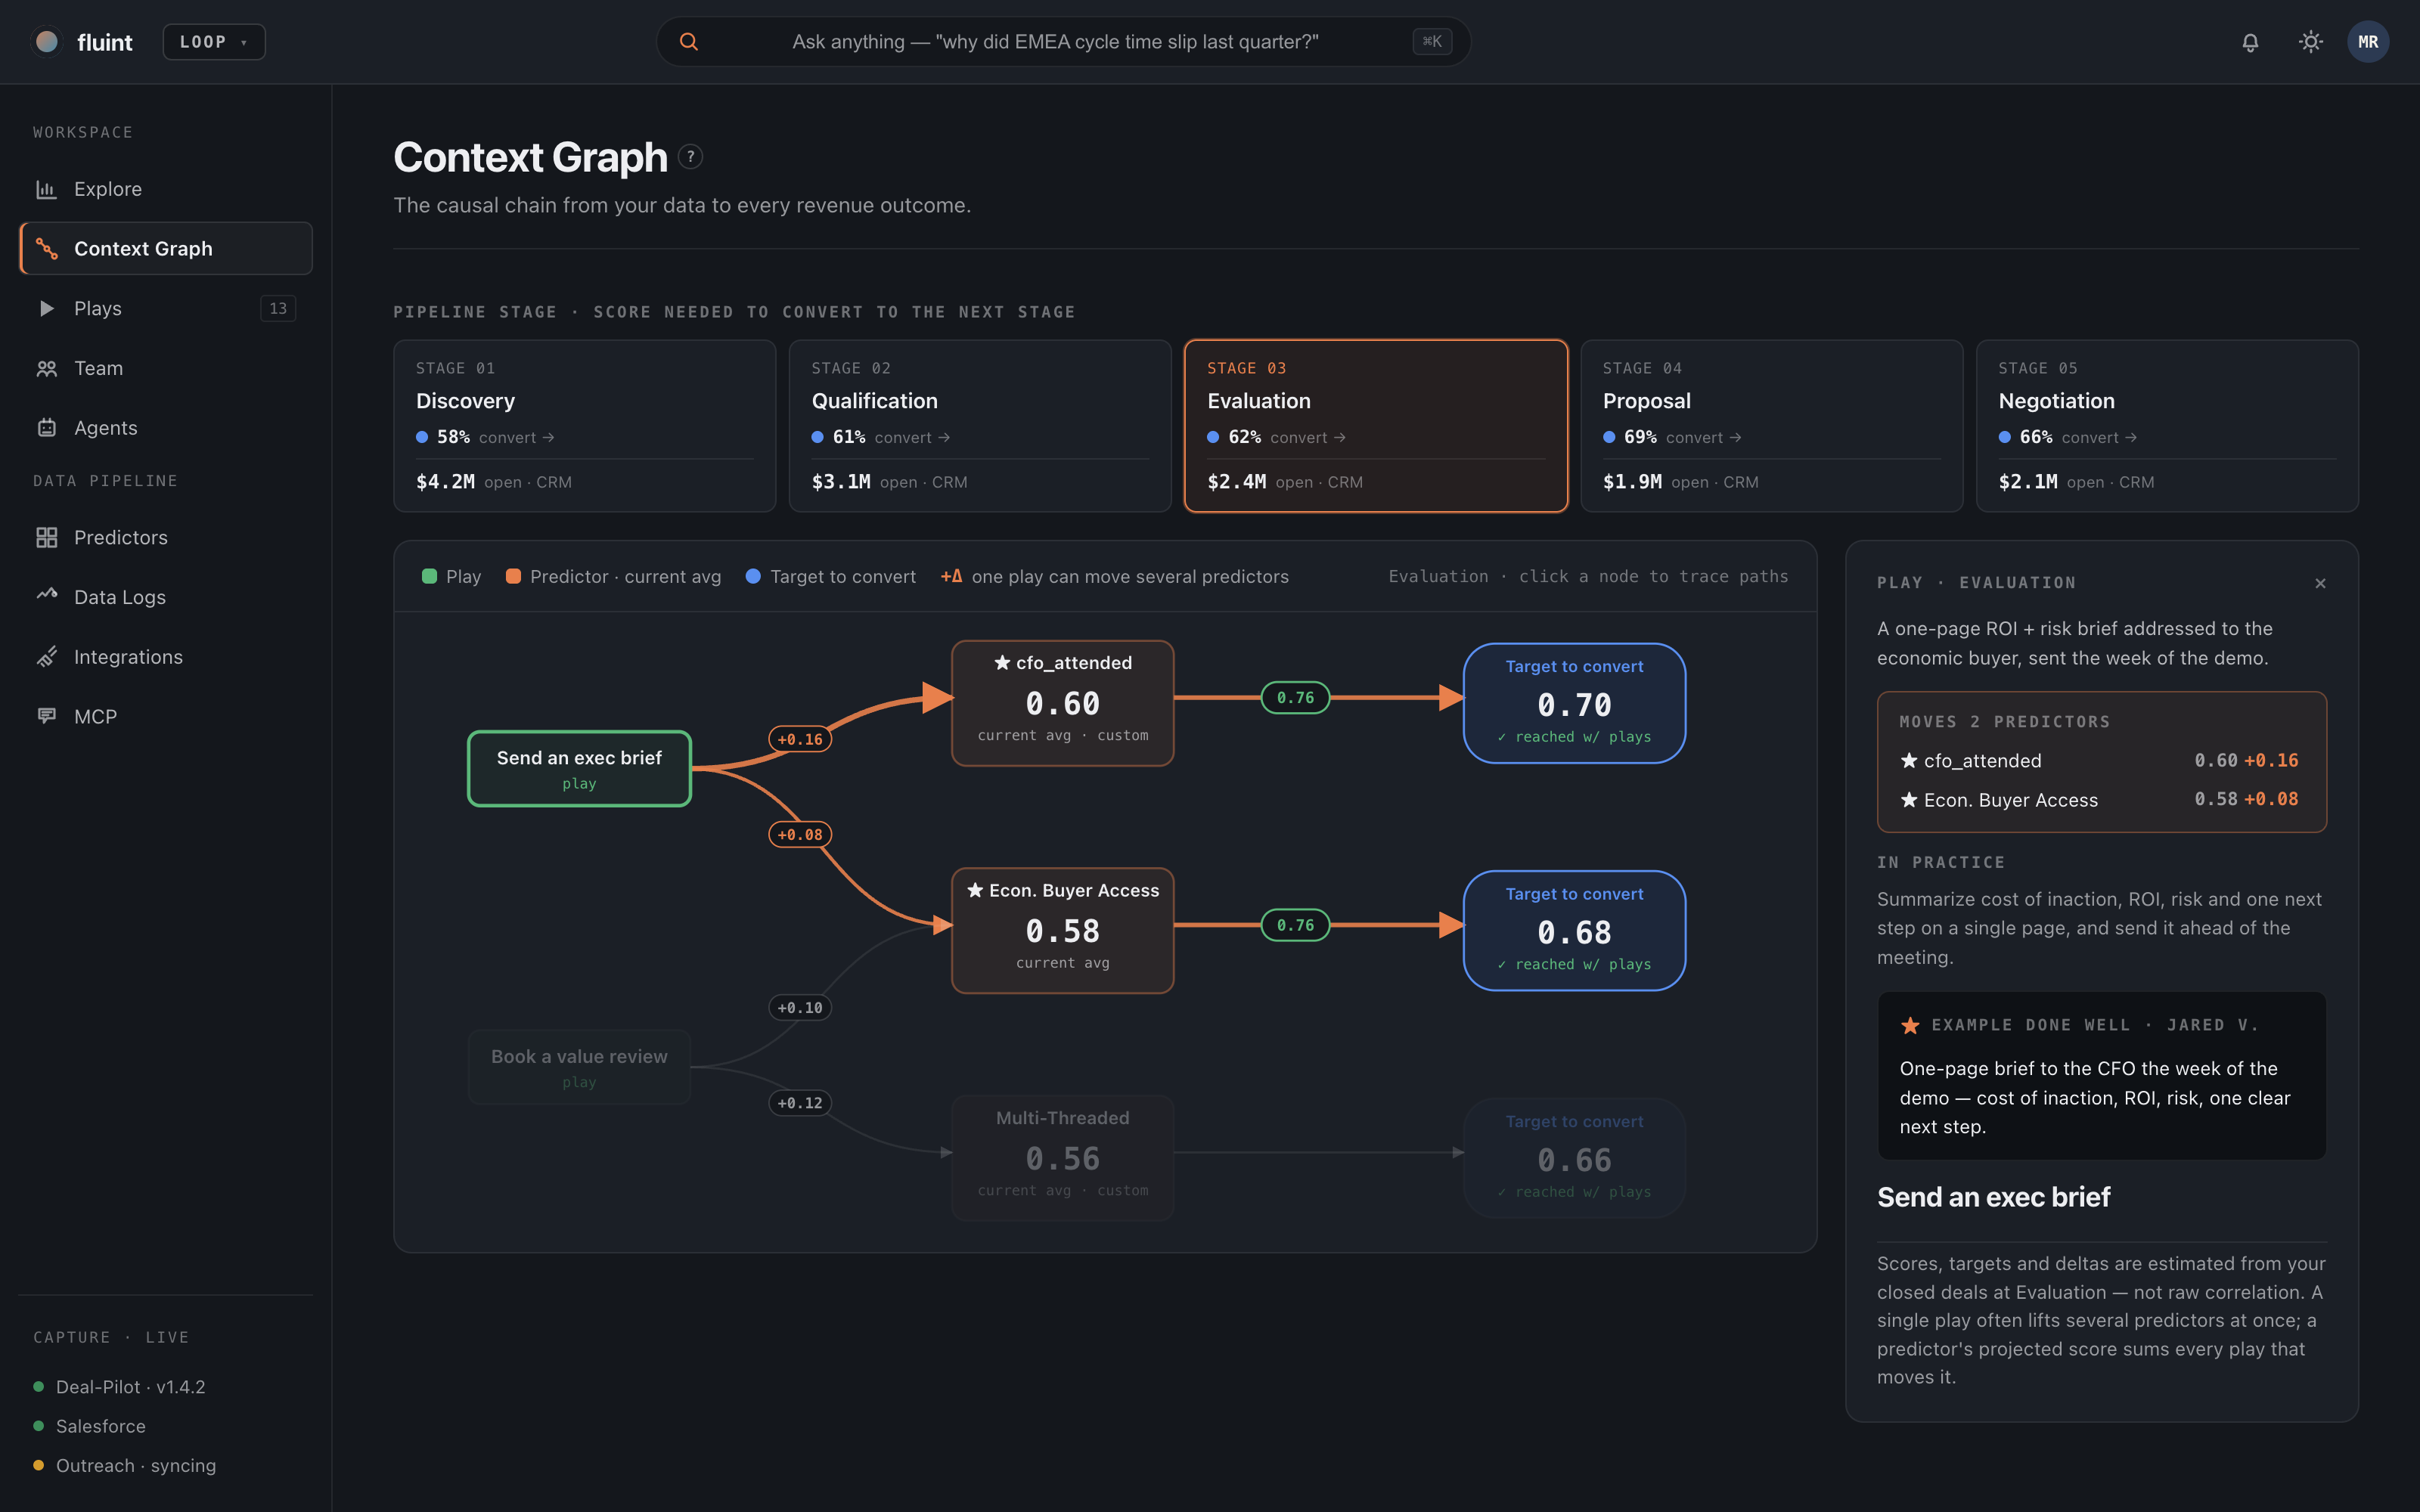Click the green Play legend swatch
Screen dimensions: 2420x1512
[x=429, y=576]
